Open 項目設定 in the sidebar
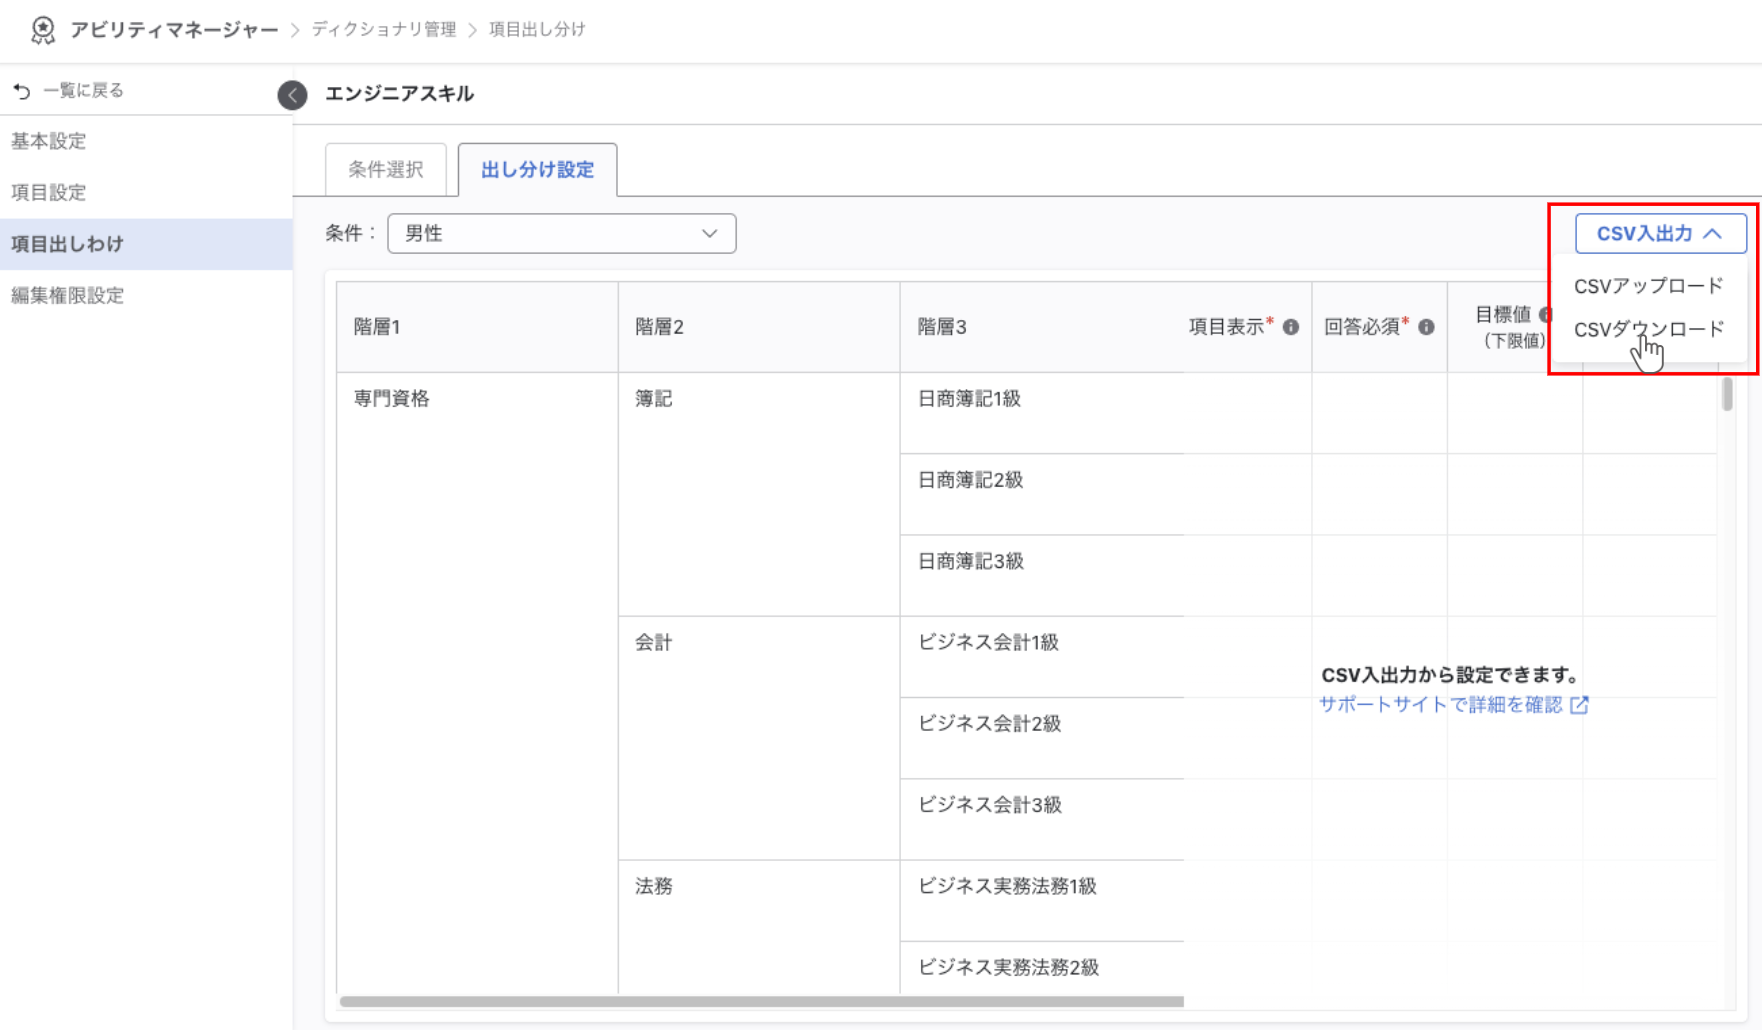 coord(146,192)
